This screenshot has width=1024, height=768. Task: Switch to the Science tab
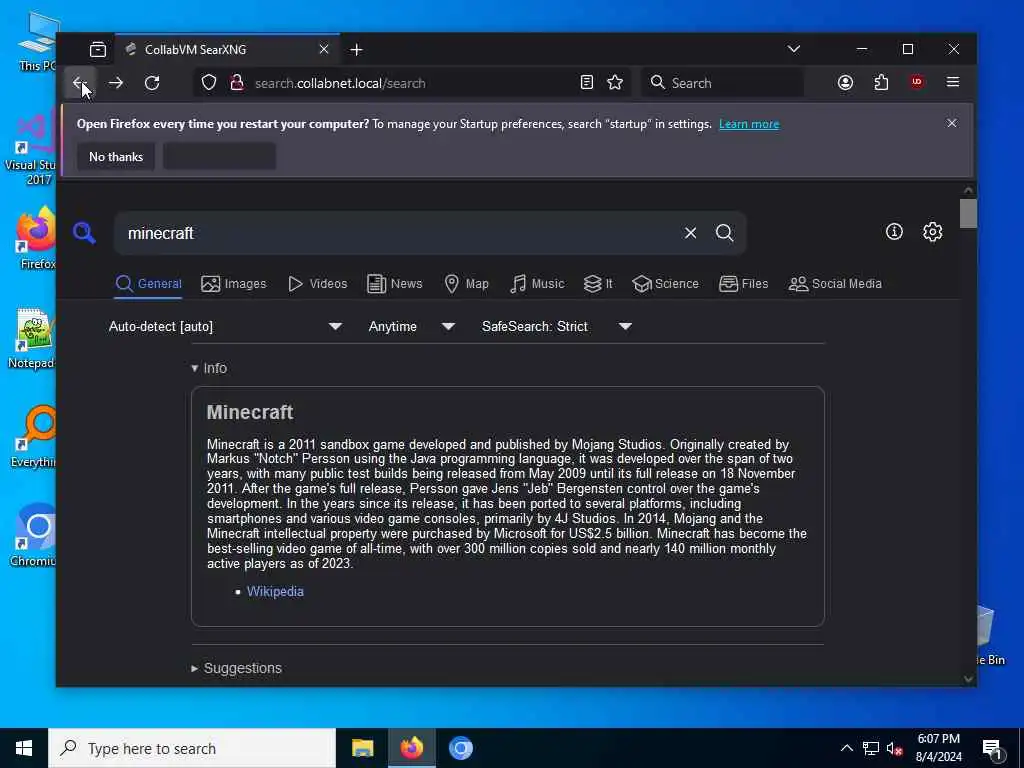pyautogui.click(x=665, y=284)
